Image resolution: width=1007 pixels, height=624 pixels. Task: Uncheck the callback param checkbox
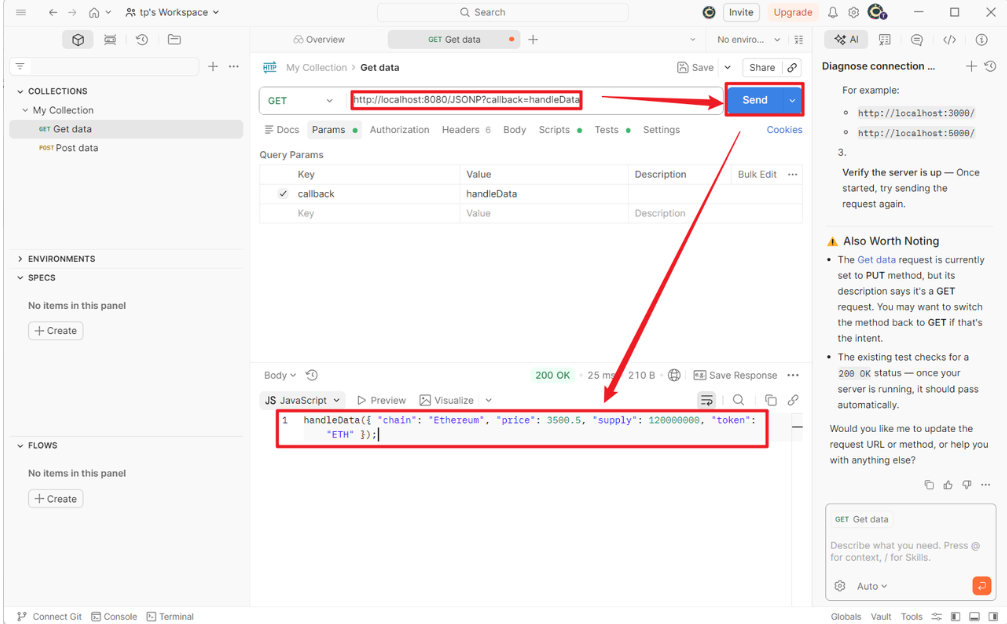click(x=283, y=193)
